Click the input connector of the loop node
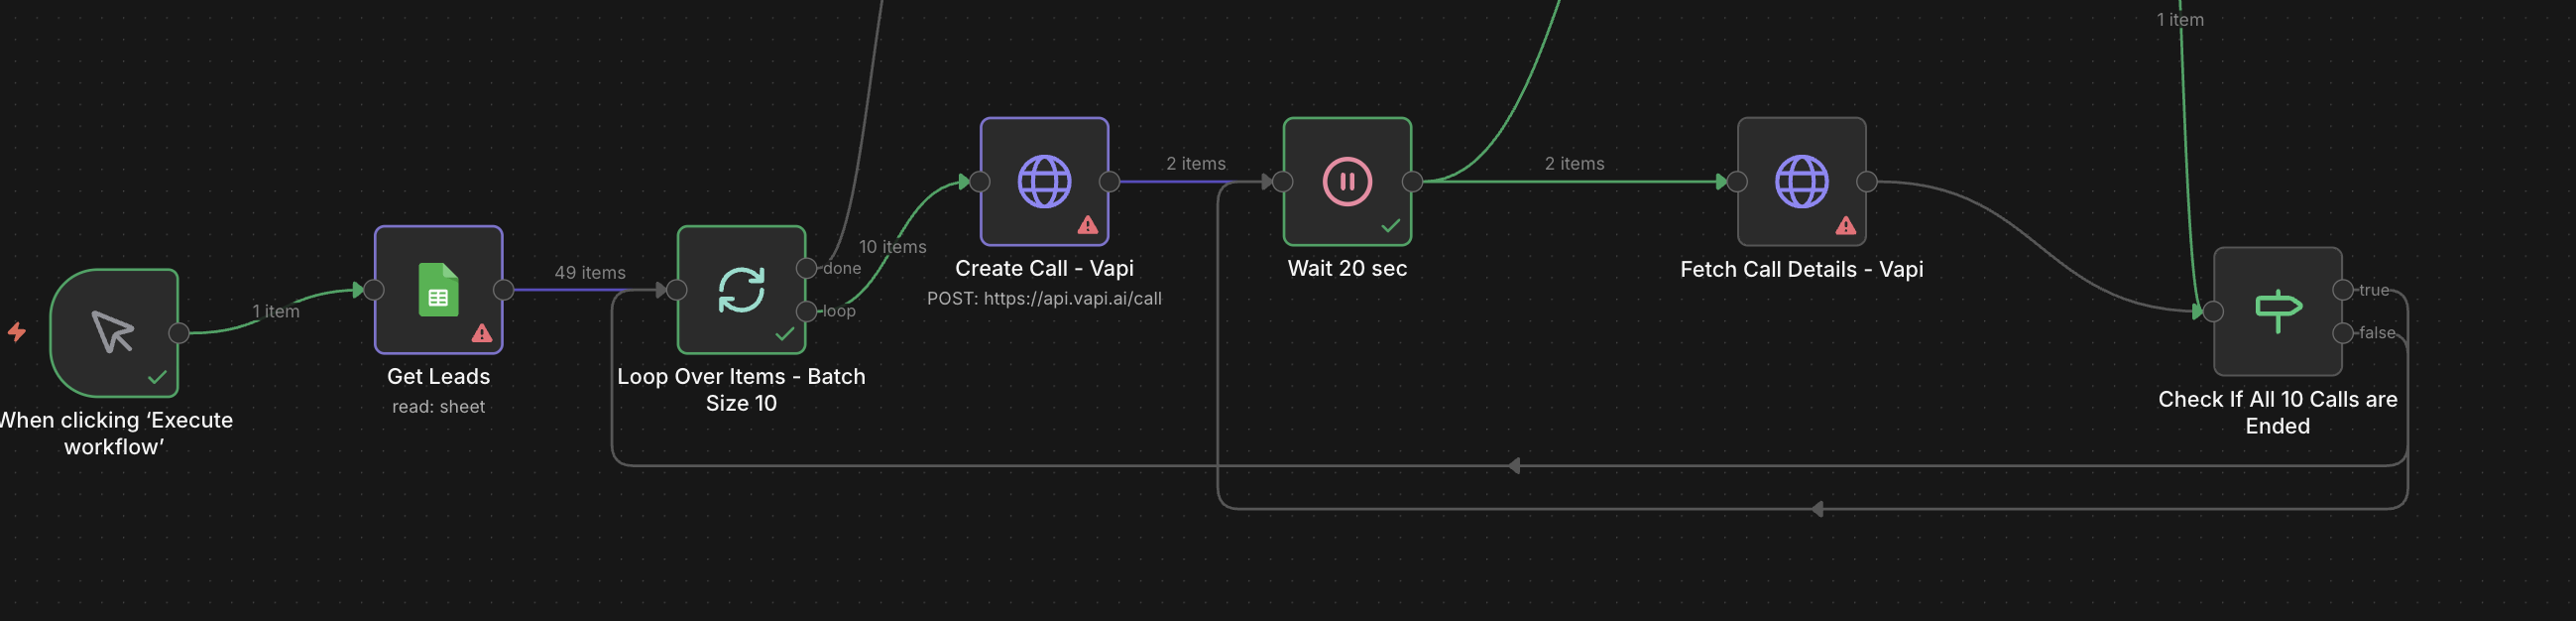Viewport: 2576px width, 621px height. [677, 290]
